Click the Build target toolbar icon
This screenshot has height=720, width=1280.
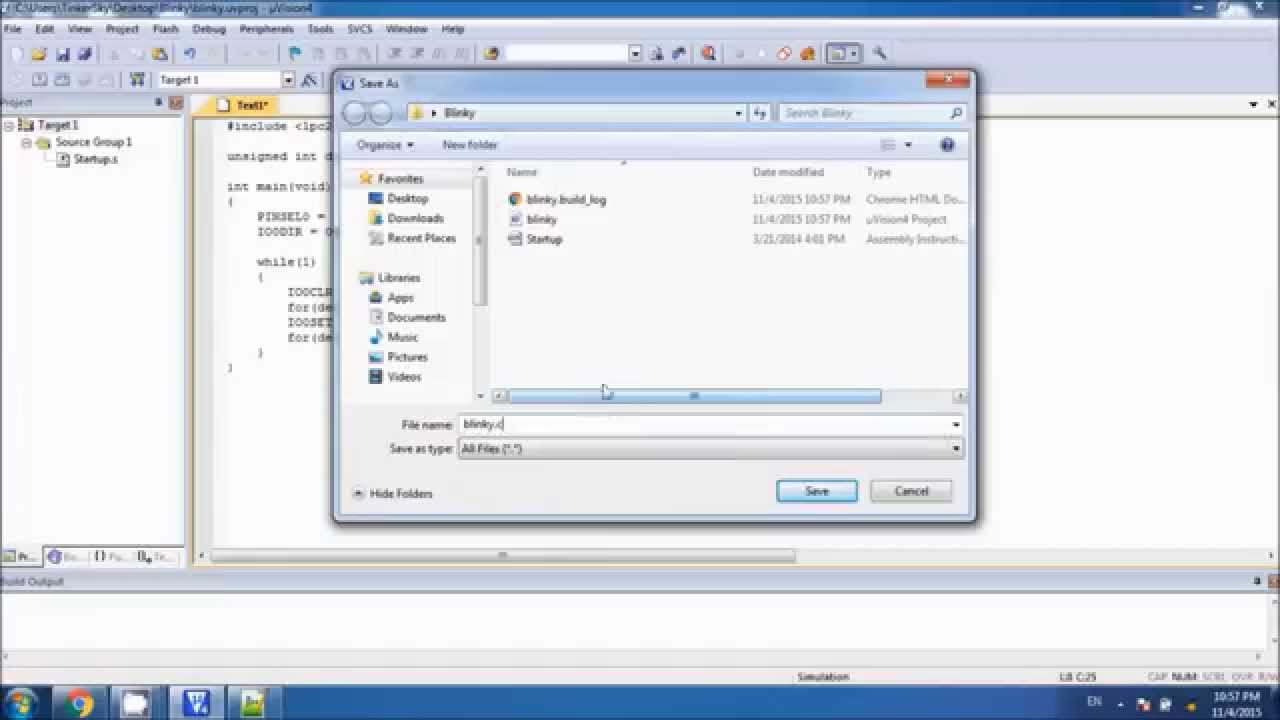point(39,80)
